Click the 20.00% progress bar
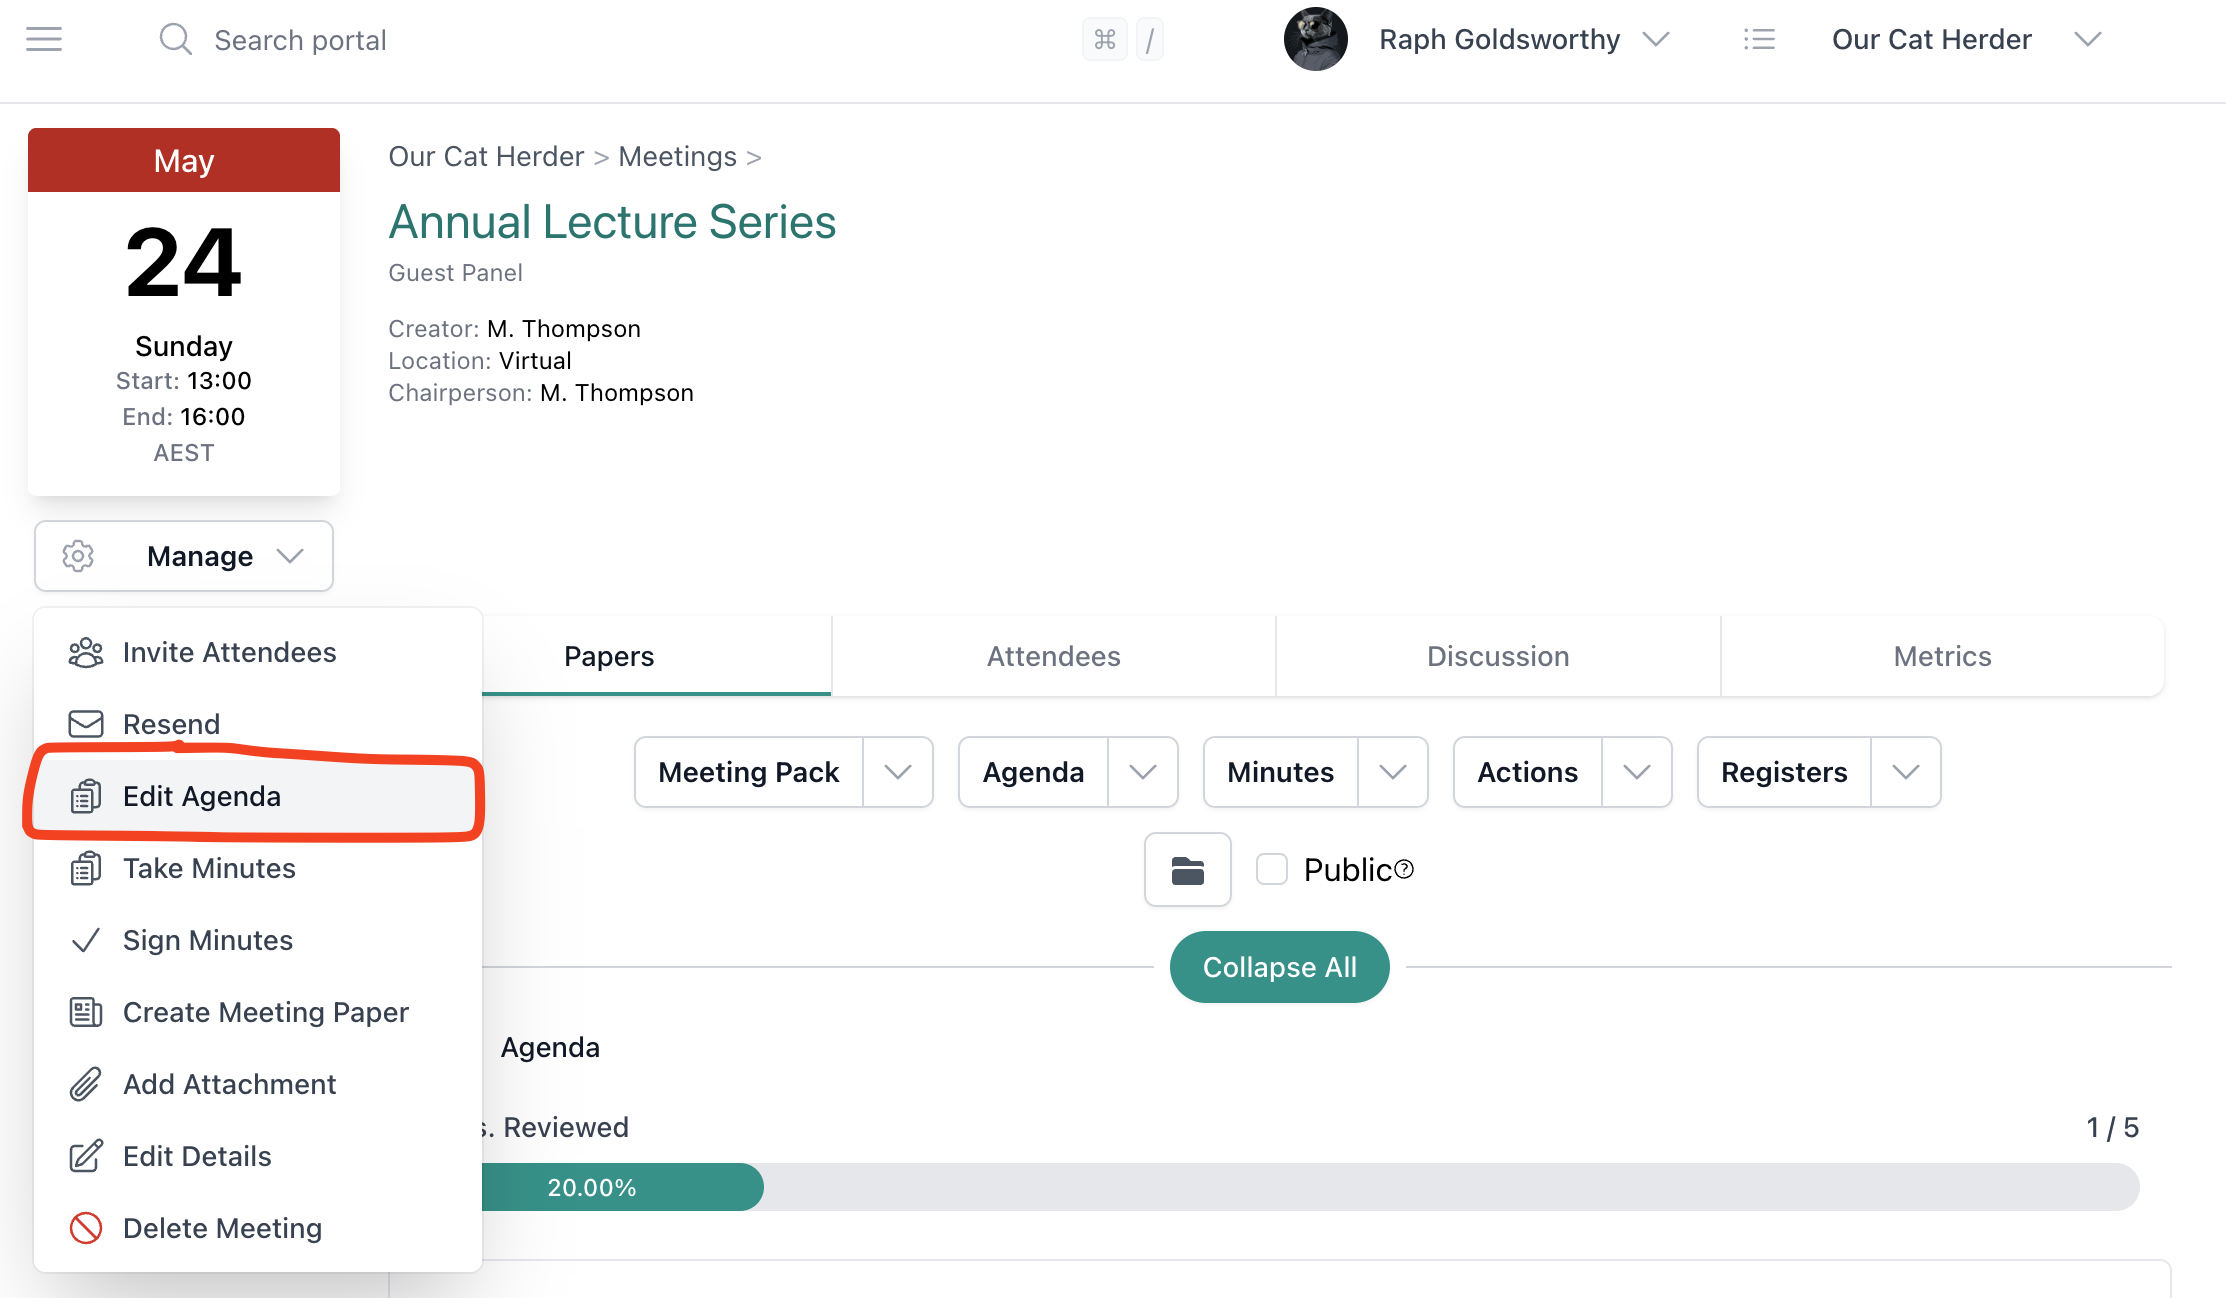Viewport: 2226px width, 1298px height. tap(592, 1187)
